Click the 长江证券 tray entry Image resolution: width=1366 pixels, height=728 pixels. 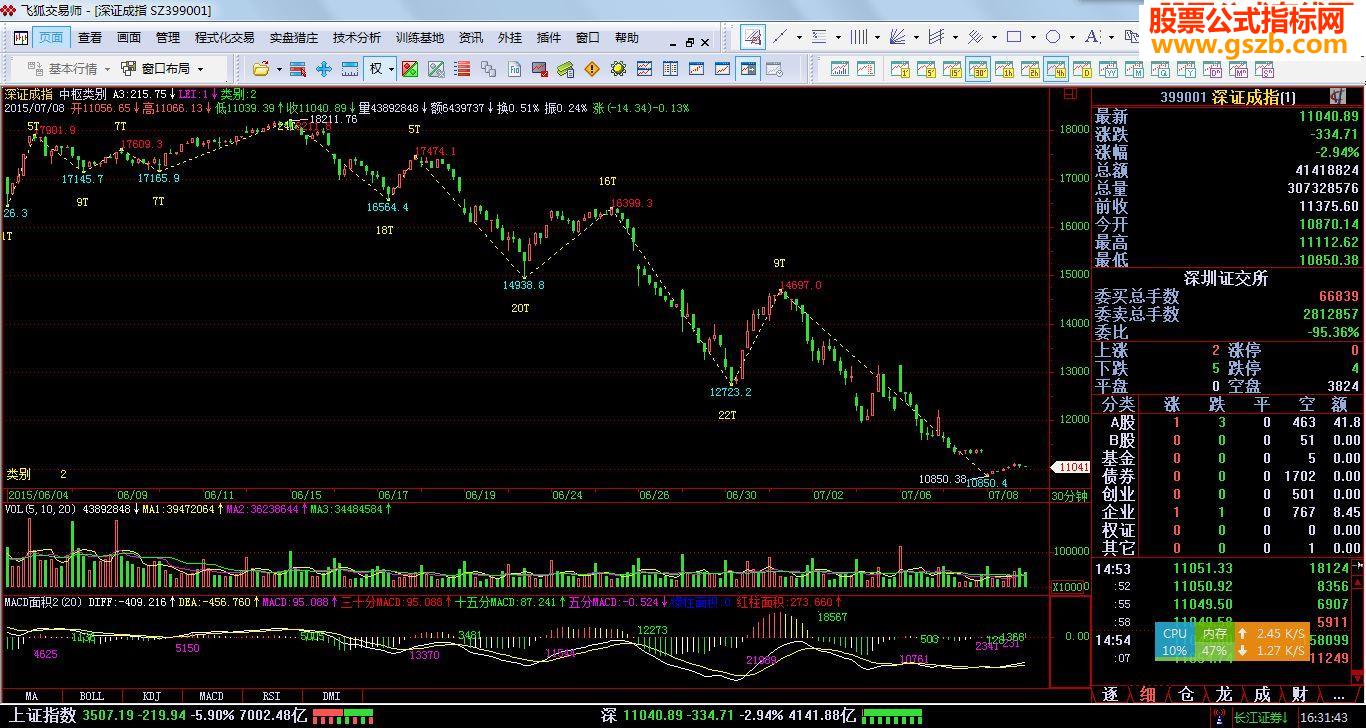(x=1260, y=717)
